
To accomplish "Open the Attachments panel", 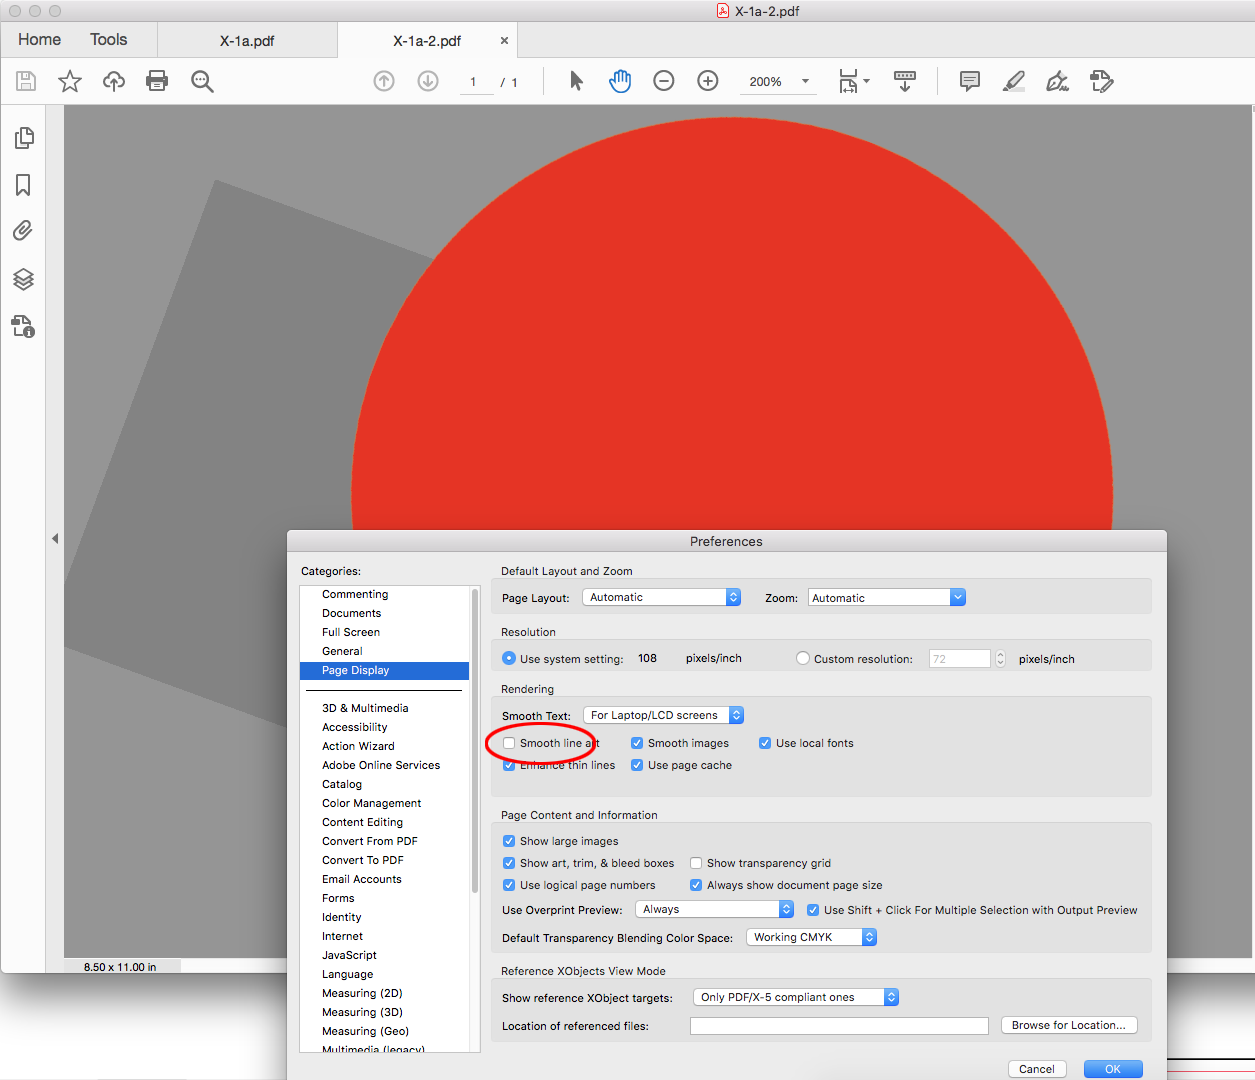I will [x=23, y=230].
